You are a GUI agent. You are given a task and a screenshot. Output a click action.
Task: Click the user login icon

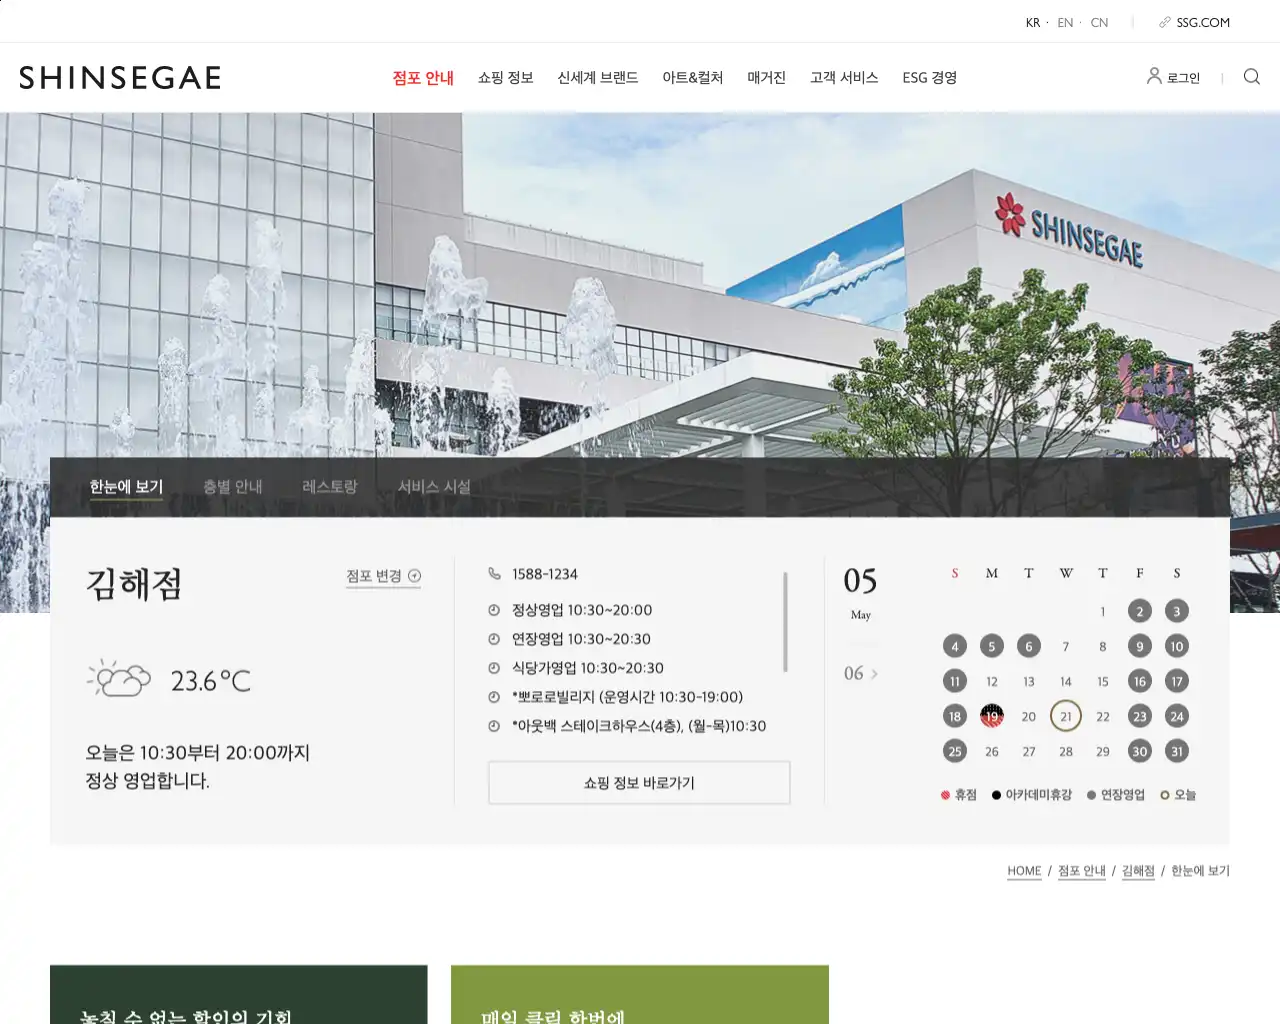coord(1154,76)
